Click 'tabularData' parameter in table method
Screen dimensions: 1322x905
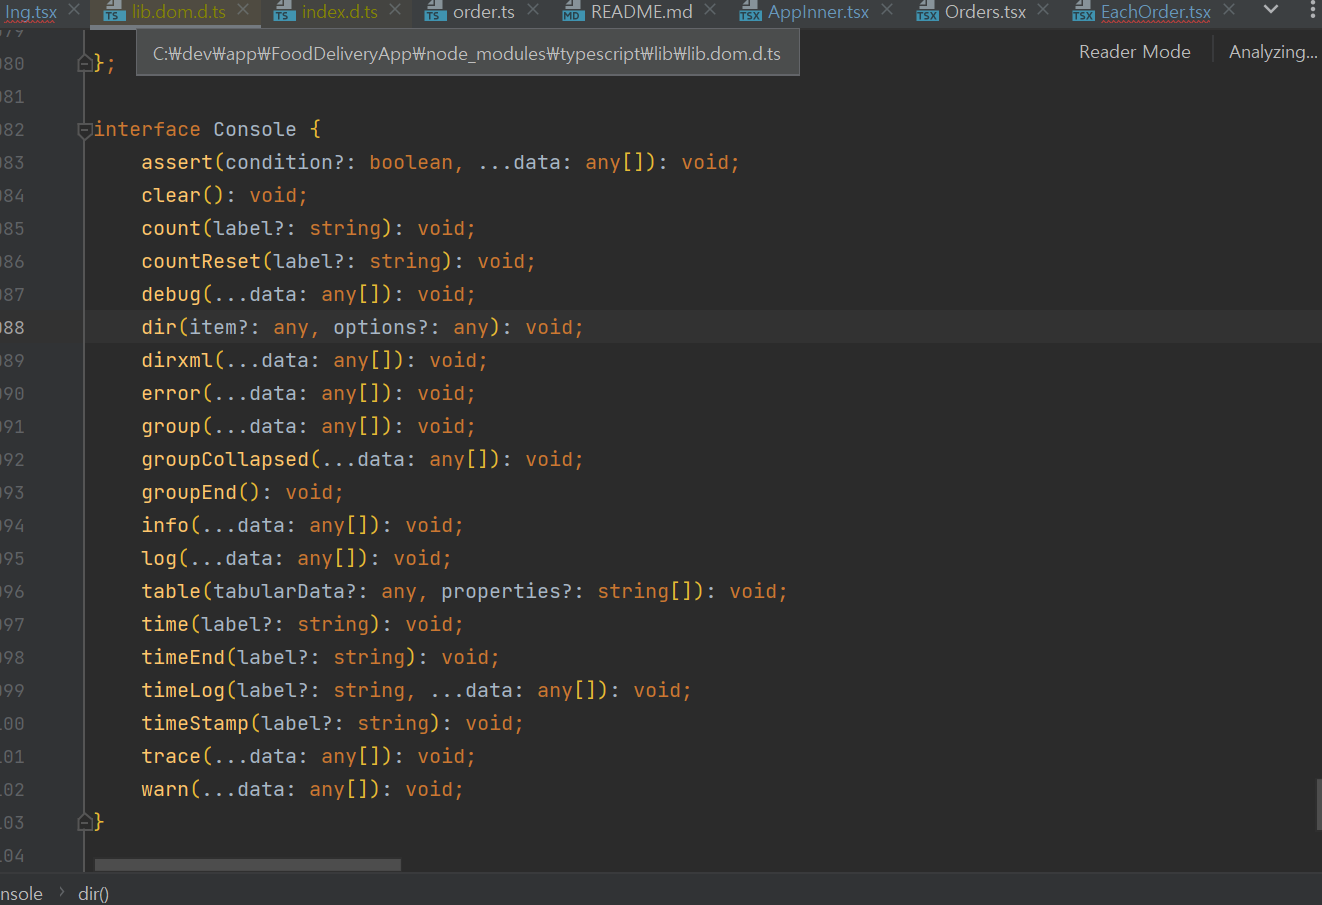tap(279, 592)
